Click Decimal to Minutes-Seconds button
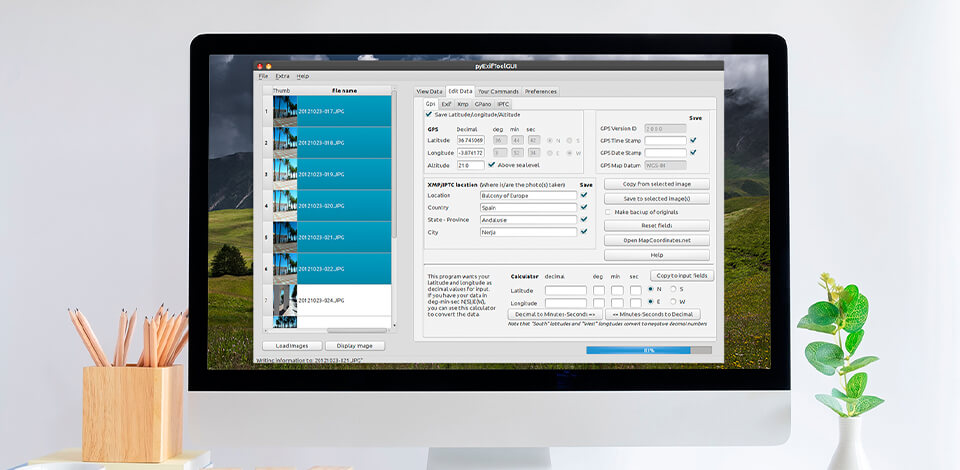 click(555, 314)
